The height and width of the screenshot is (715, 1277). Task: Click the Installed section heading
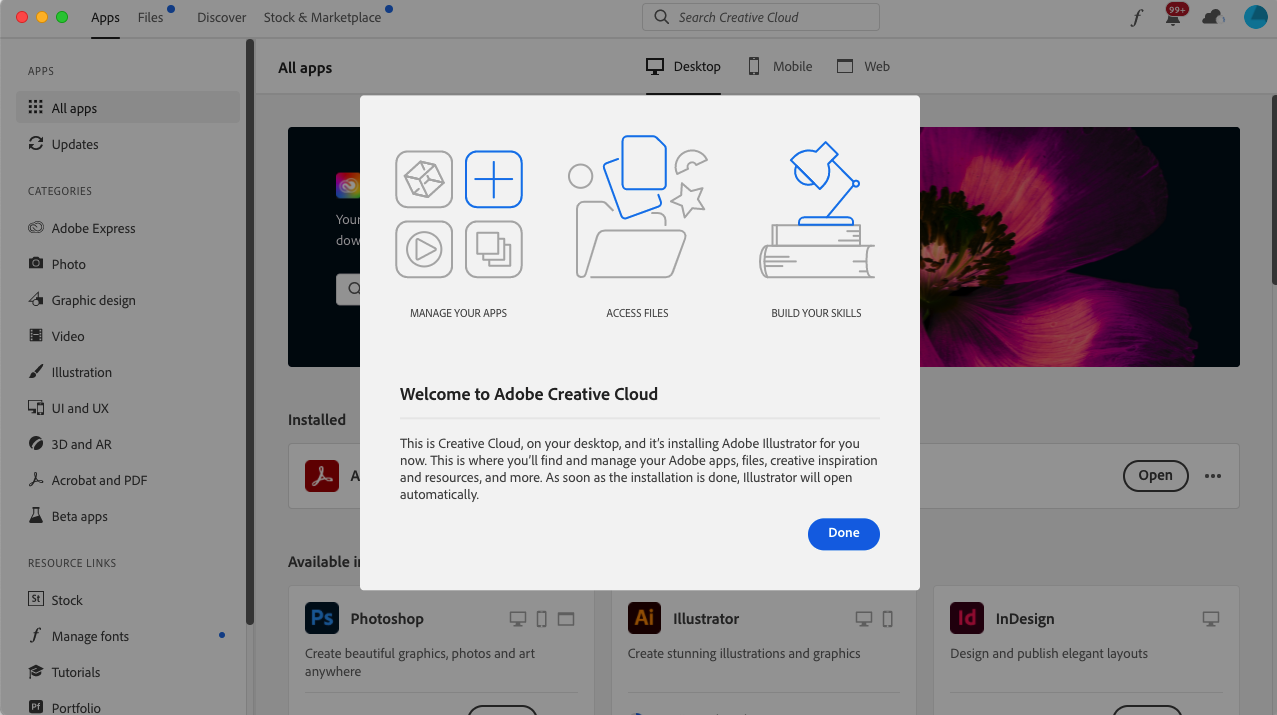tap(317, 420)
